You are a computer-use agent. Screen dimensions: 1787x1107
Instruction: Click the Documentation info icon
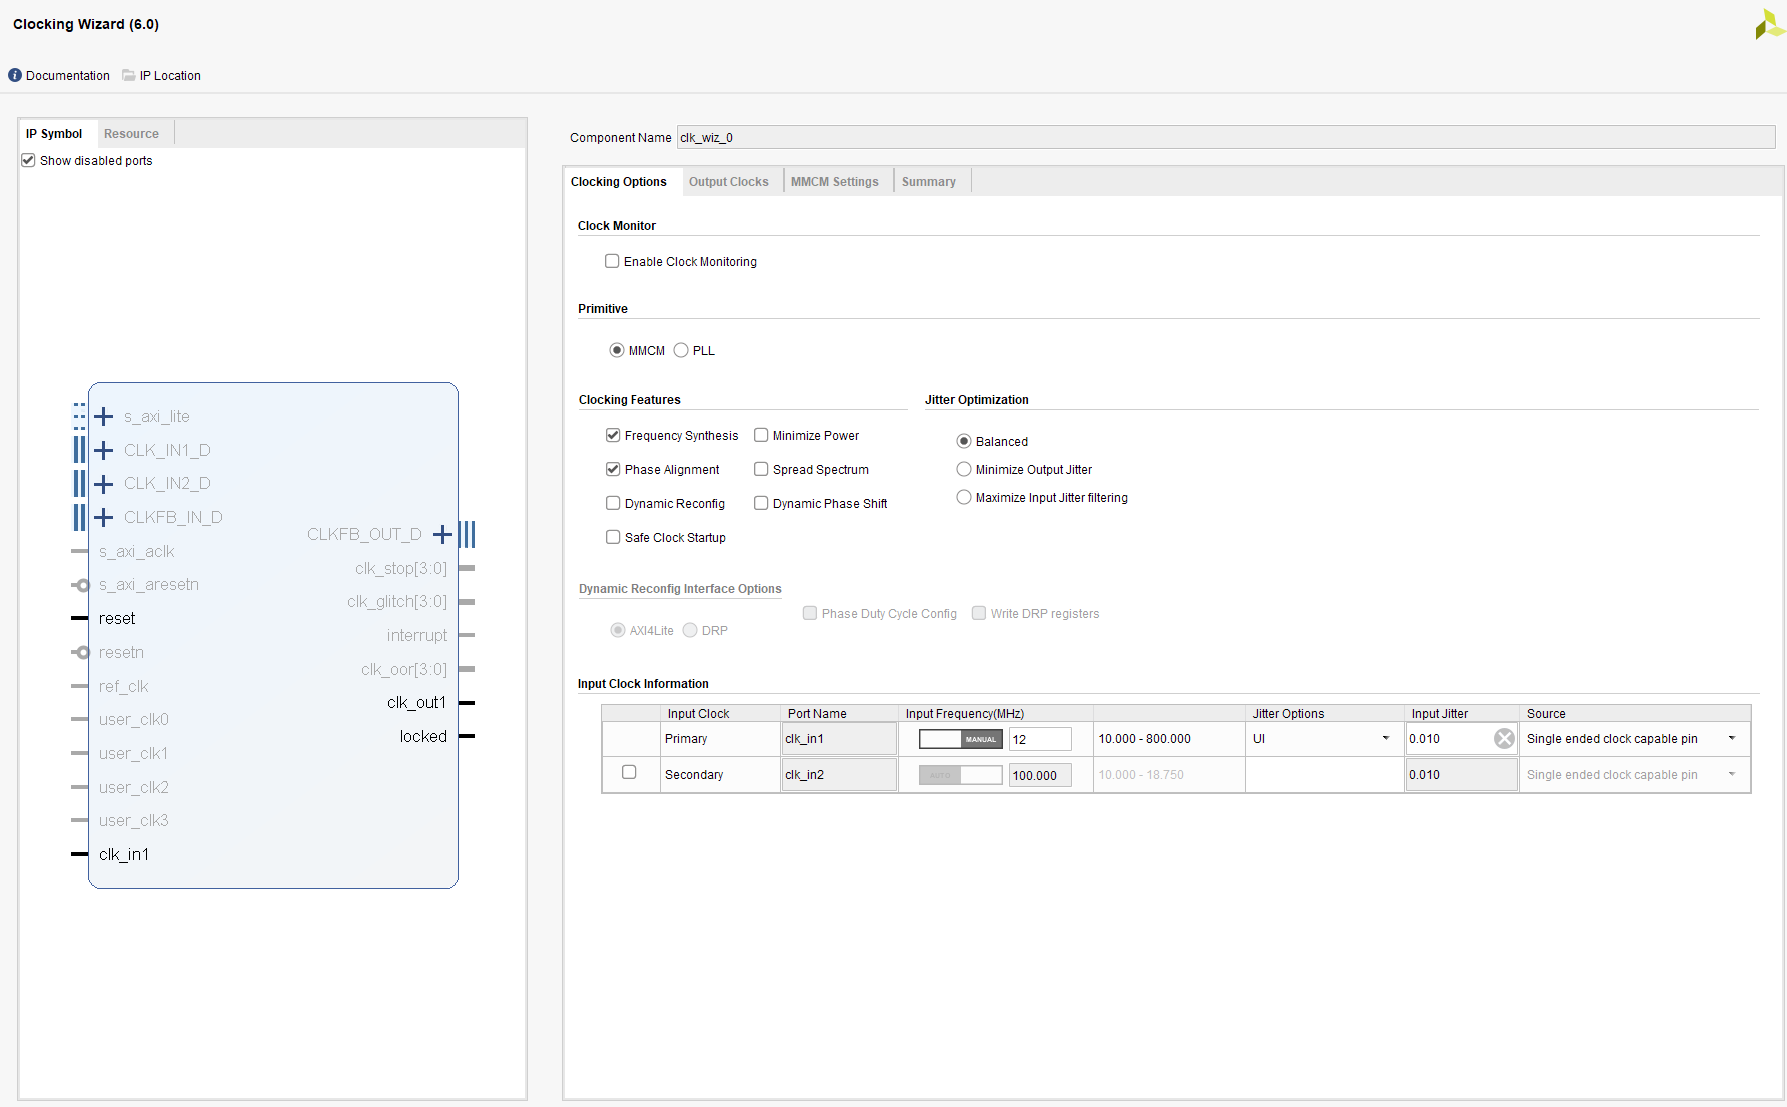[15, 76]
